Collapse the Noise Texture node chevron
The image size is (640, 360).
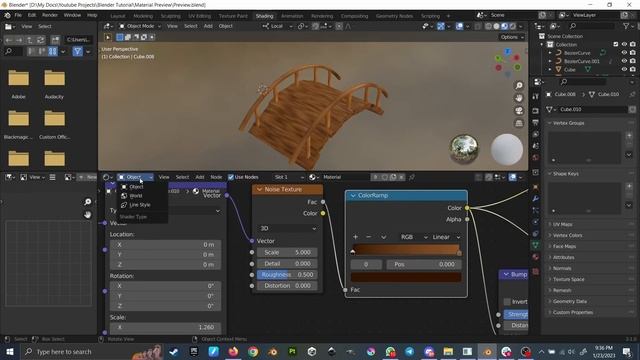pyautogui.click(x=260, y=189)
